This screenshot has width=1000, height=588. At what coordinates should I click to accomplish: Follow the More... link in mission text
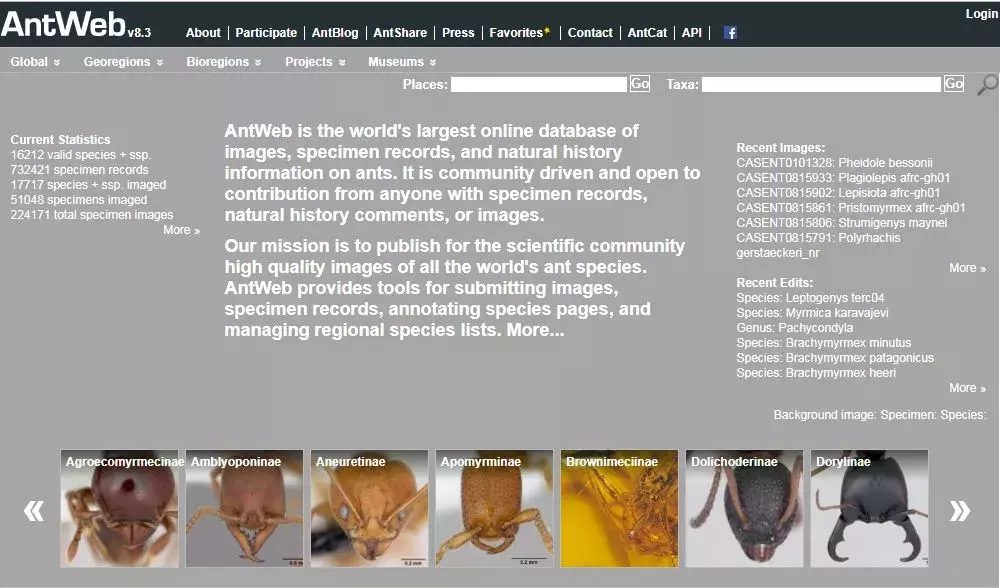pyautogui.click(x=535, y=330)
